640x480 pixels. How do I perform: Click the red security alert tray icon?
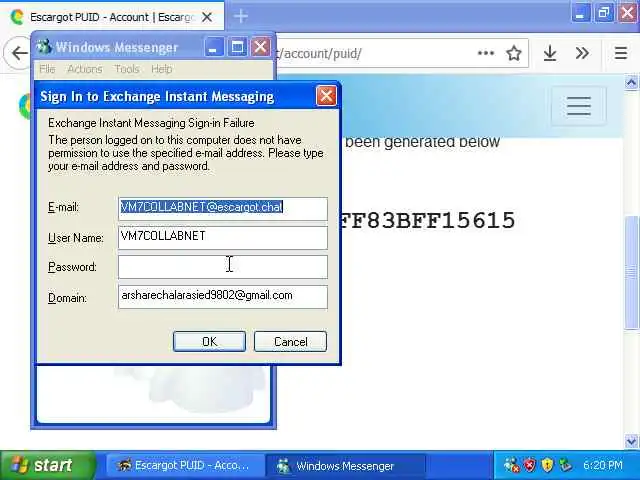(529, 465)
